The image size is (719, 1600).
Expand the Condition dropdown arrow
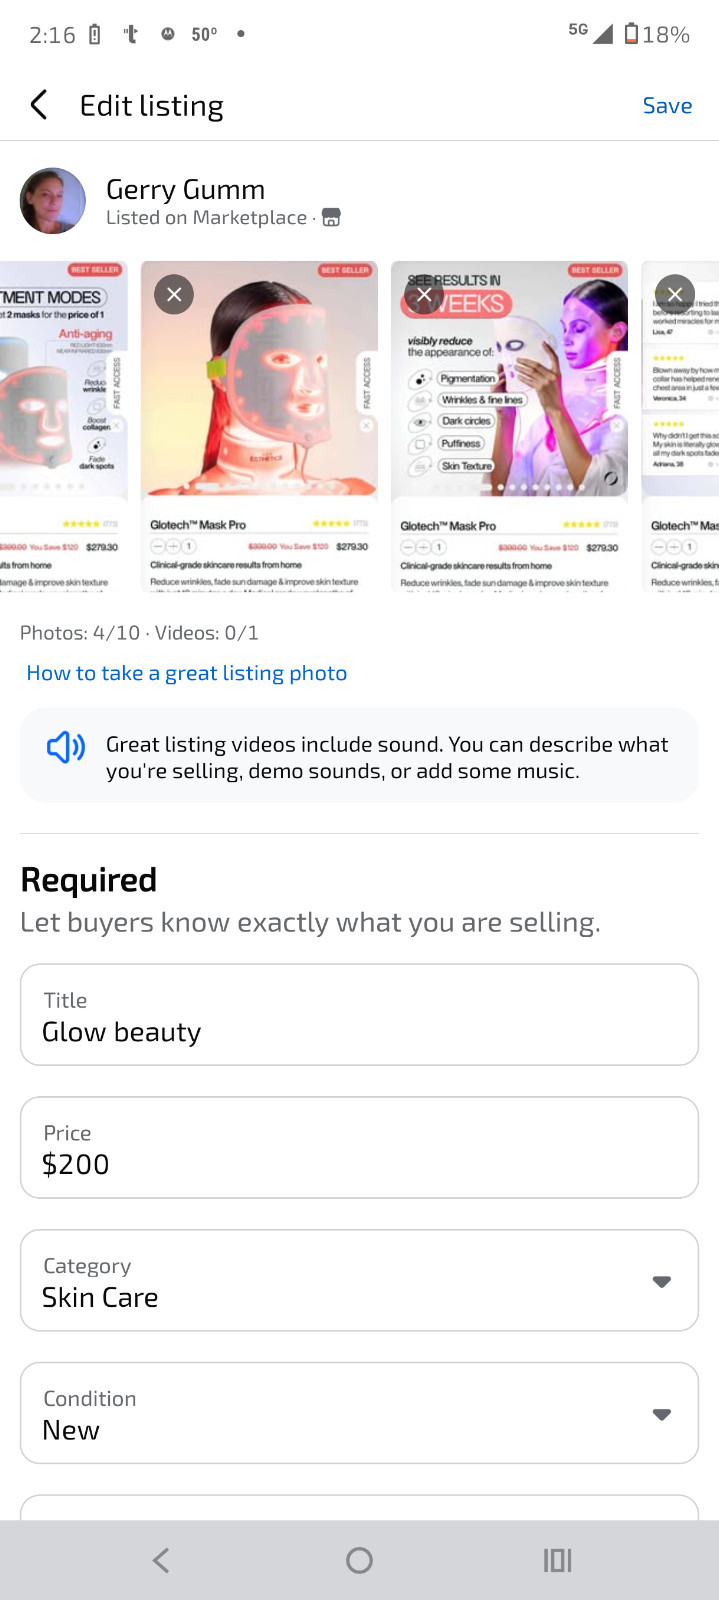pyautogui.click(x=661, y=1414)
